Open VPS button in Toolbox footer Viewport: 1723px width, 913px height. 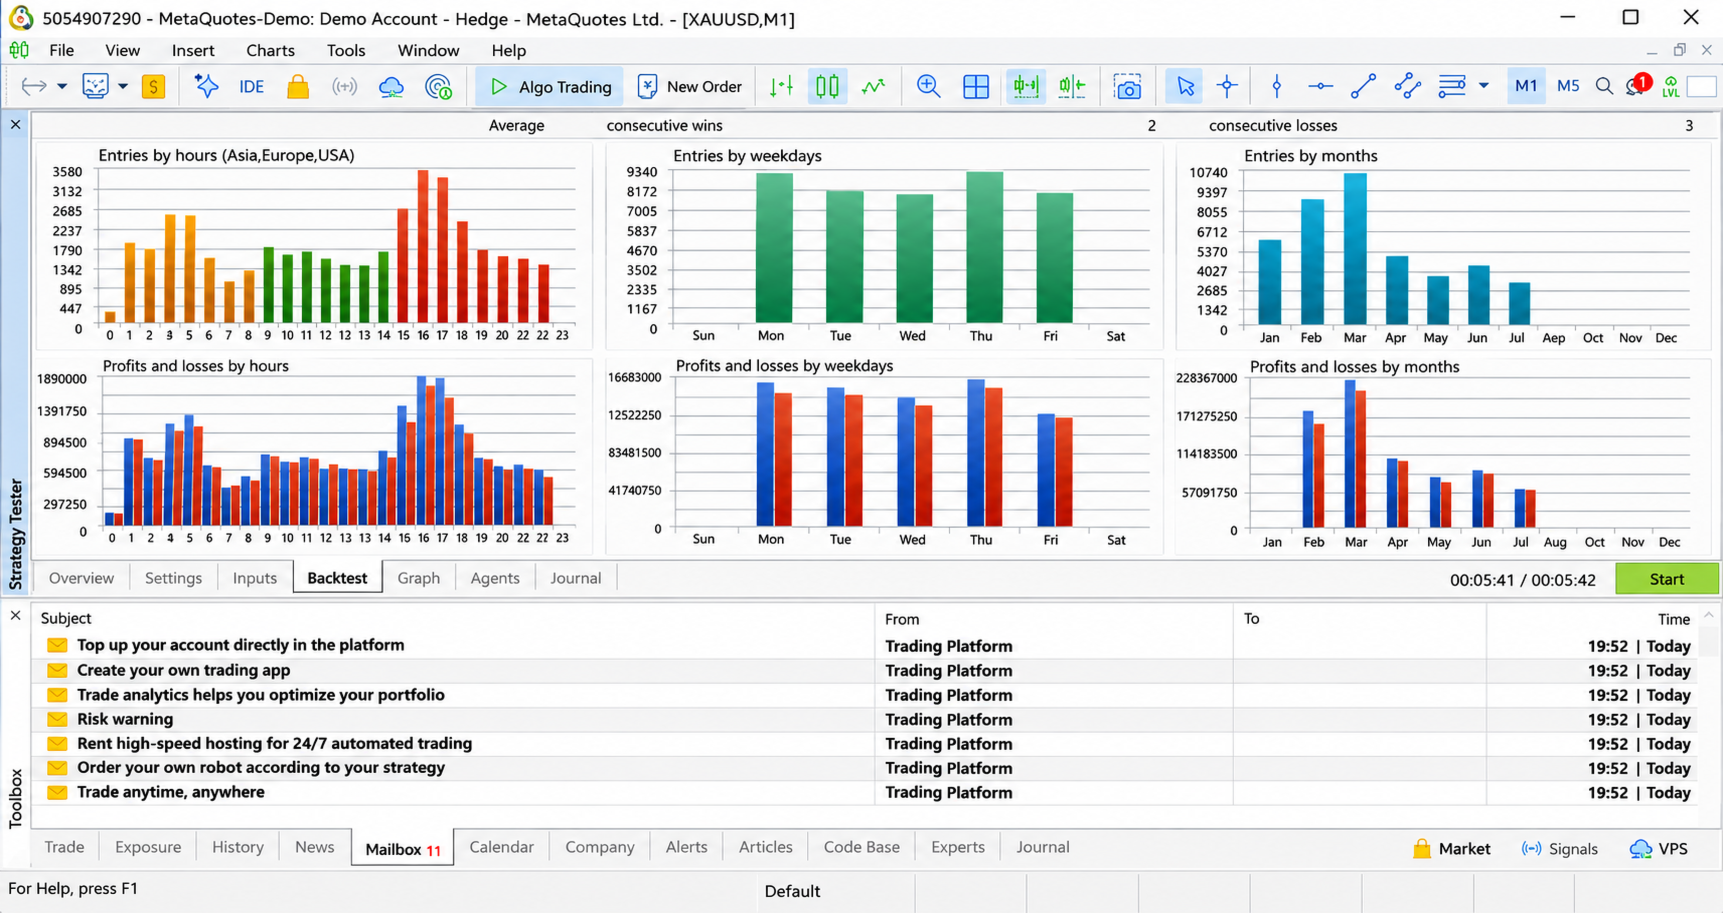click(x=1658, y=849)
